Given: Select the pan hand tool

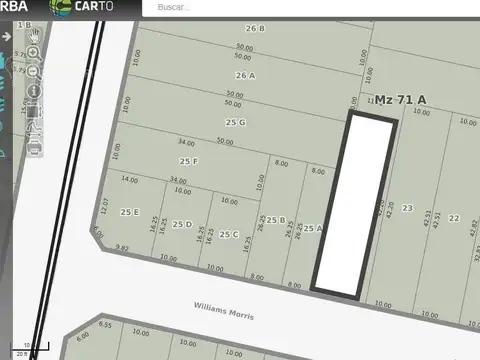Looking at the screenshot, I should pos(34,35).
